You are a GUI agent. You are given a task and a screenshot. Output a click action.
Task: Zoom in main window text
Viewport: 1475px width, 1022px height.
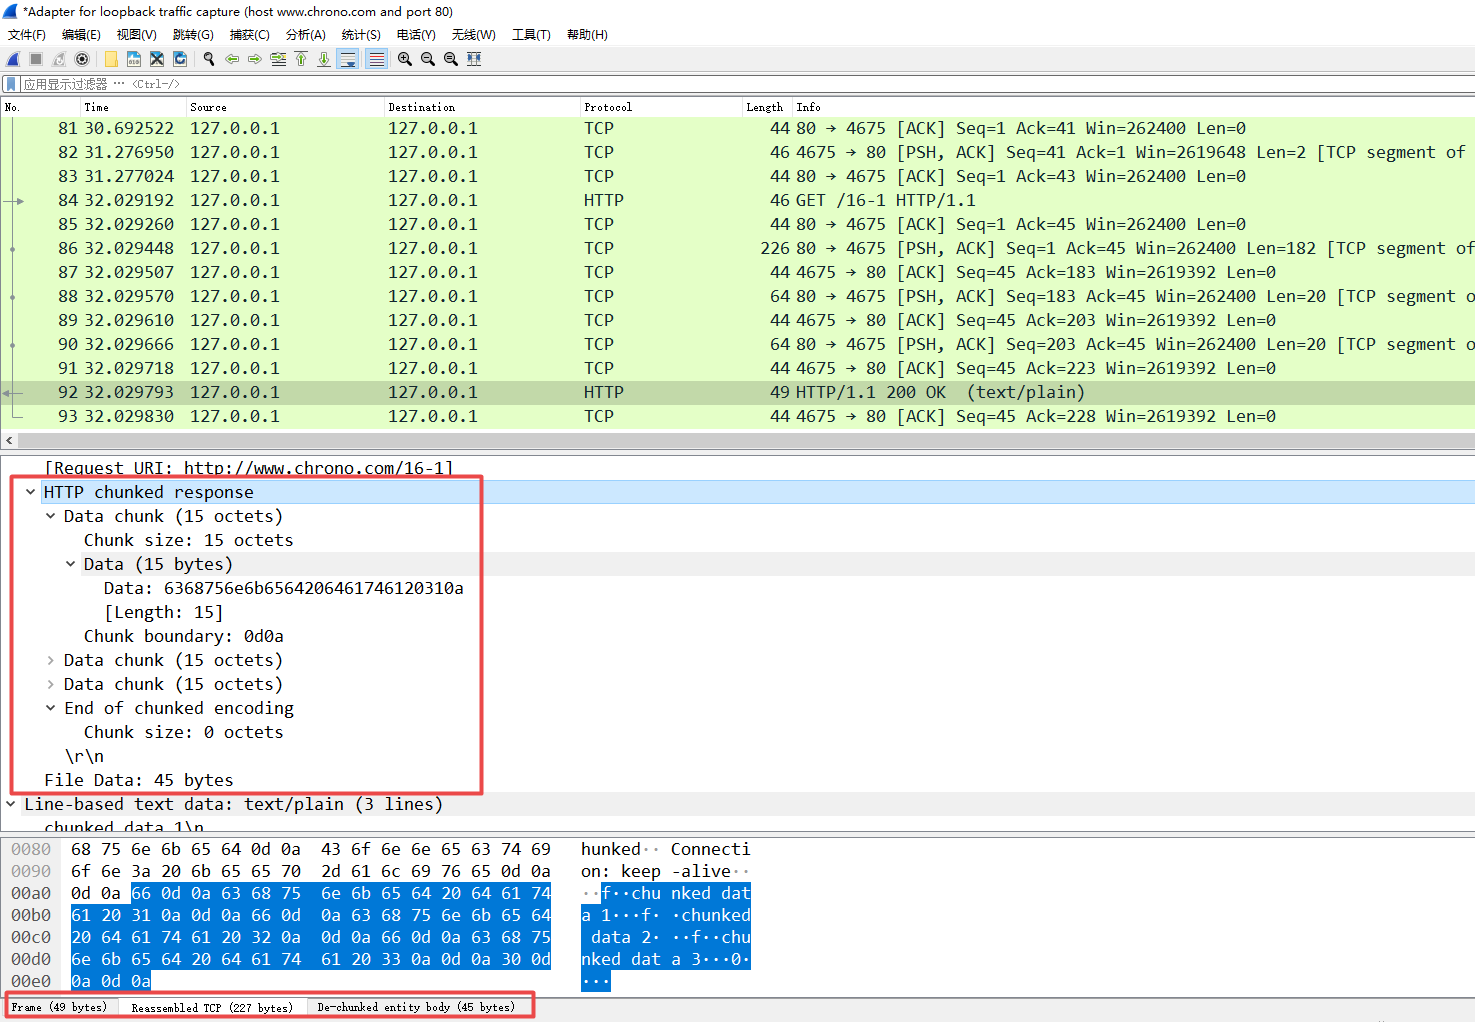405,59
